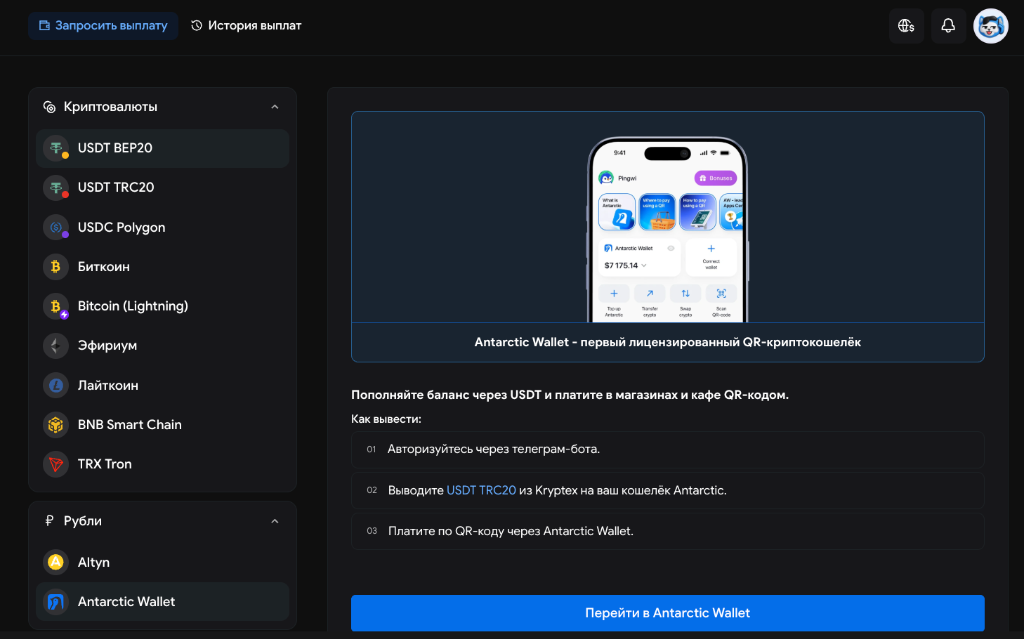Click the Криптовалюты section title
Screen dimensions: 1024x639
point(110,106)
